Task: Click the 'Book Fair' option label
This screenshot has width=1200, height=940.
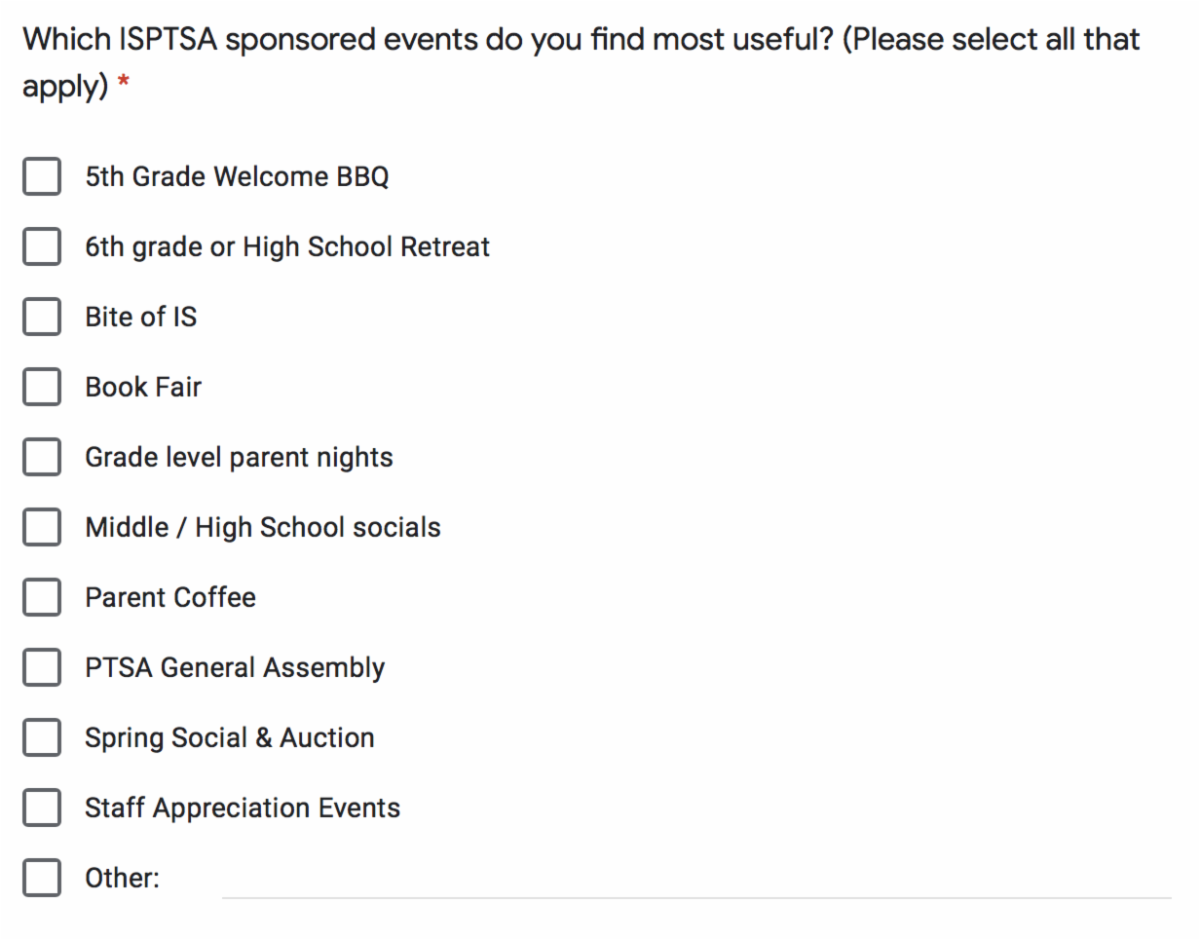Action: click(143, 388)
